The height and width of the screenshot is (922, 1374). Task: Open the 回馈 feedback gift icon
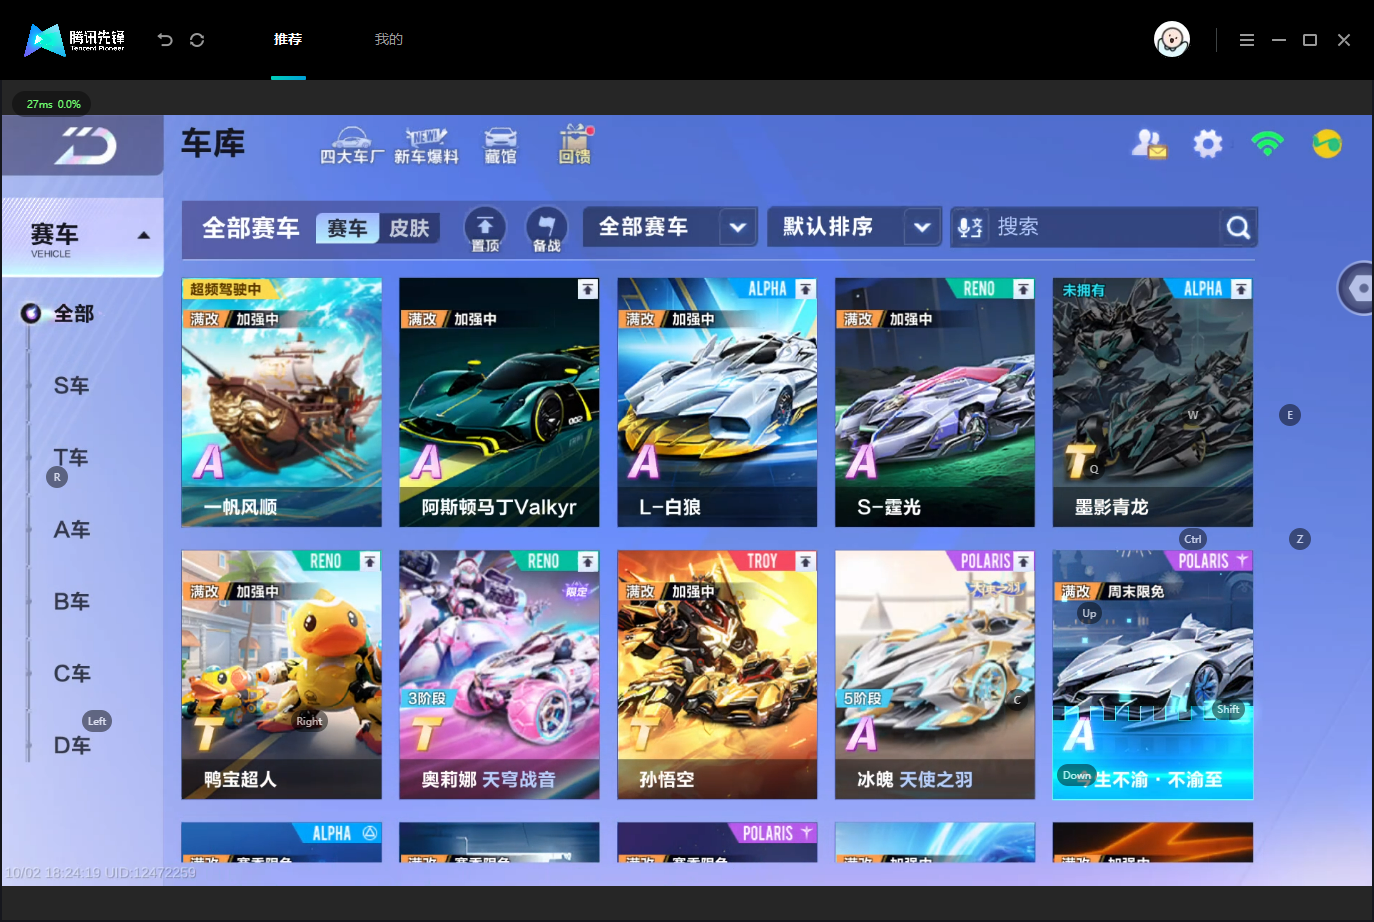click(x=575, y=145)
